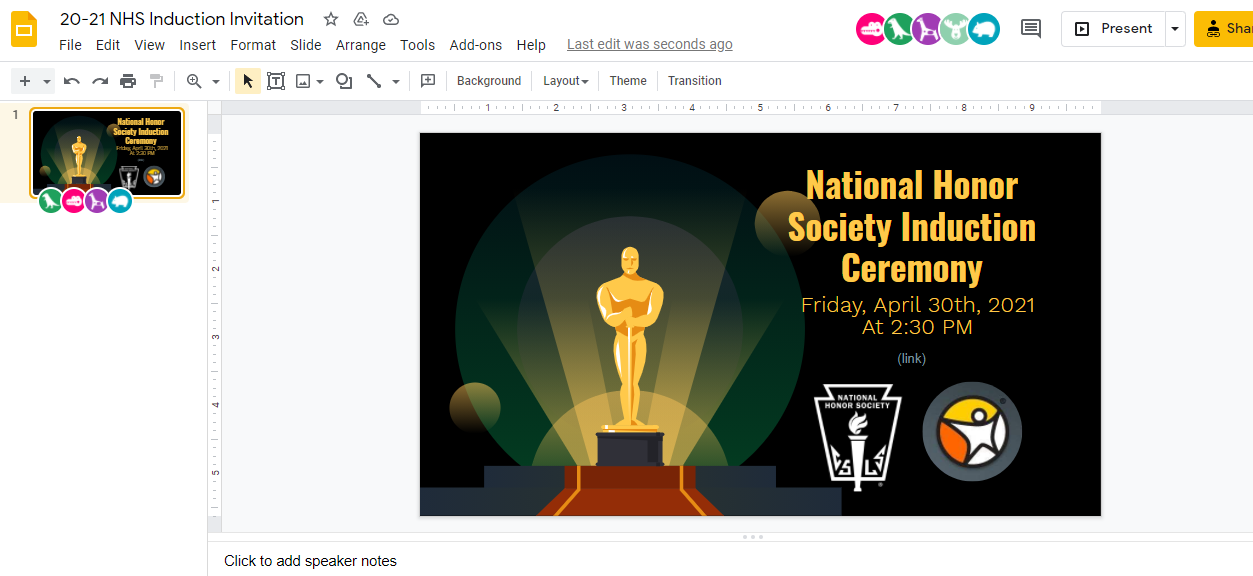1253x576 pixels.
Task: Open the Format menu
Action: pos(253,45)
